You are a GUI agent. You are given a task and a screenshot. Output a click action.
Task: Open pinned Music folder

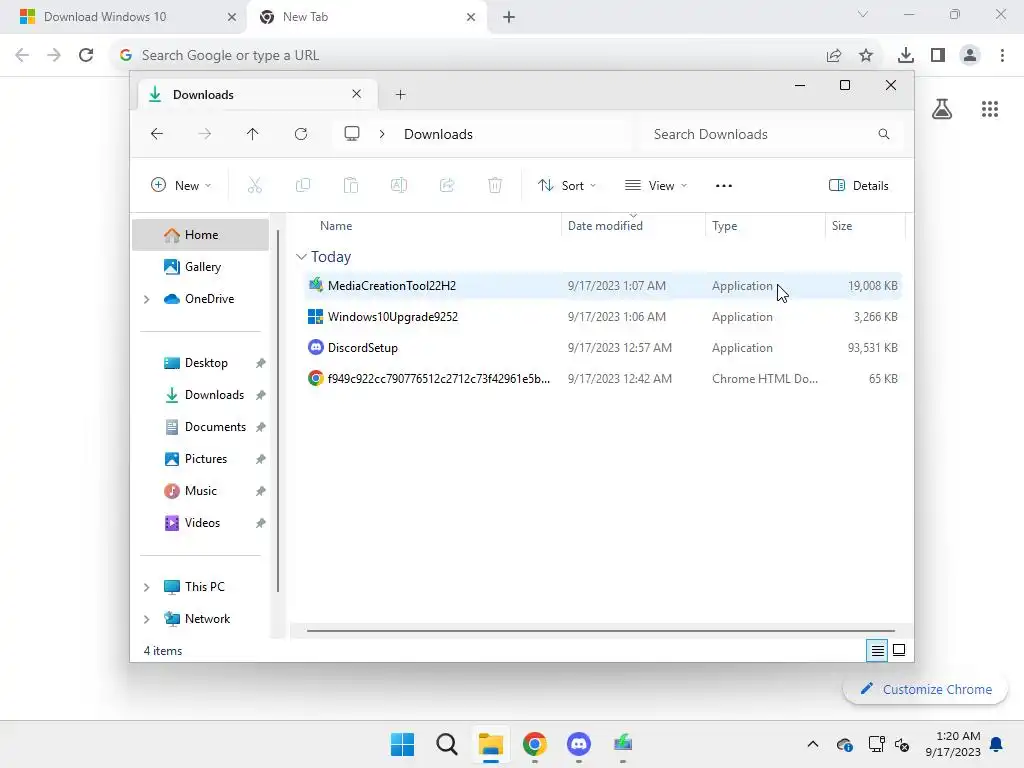coord(200,491)
